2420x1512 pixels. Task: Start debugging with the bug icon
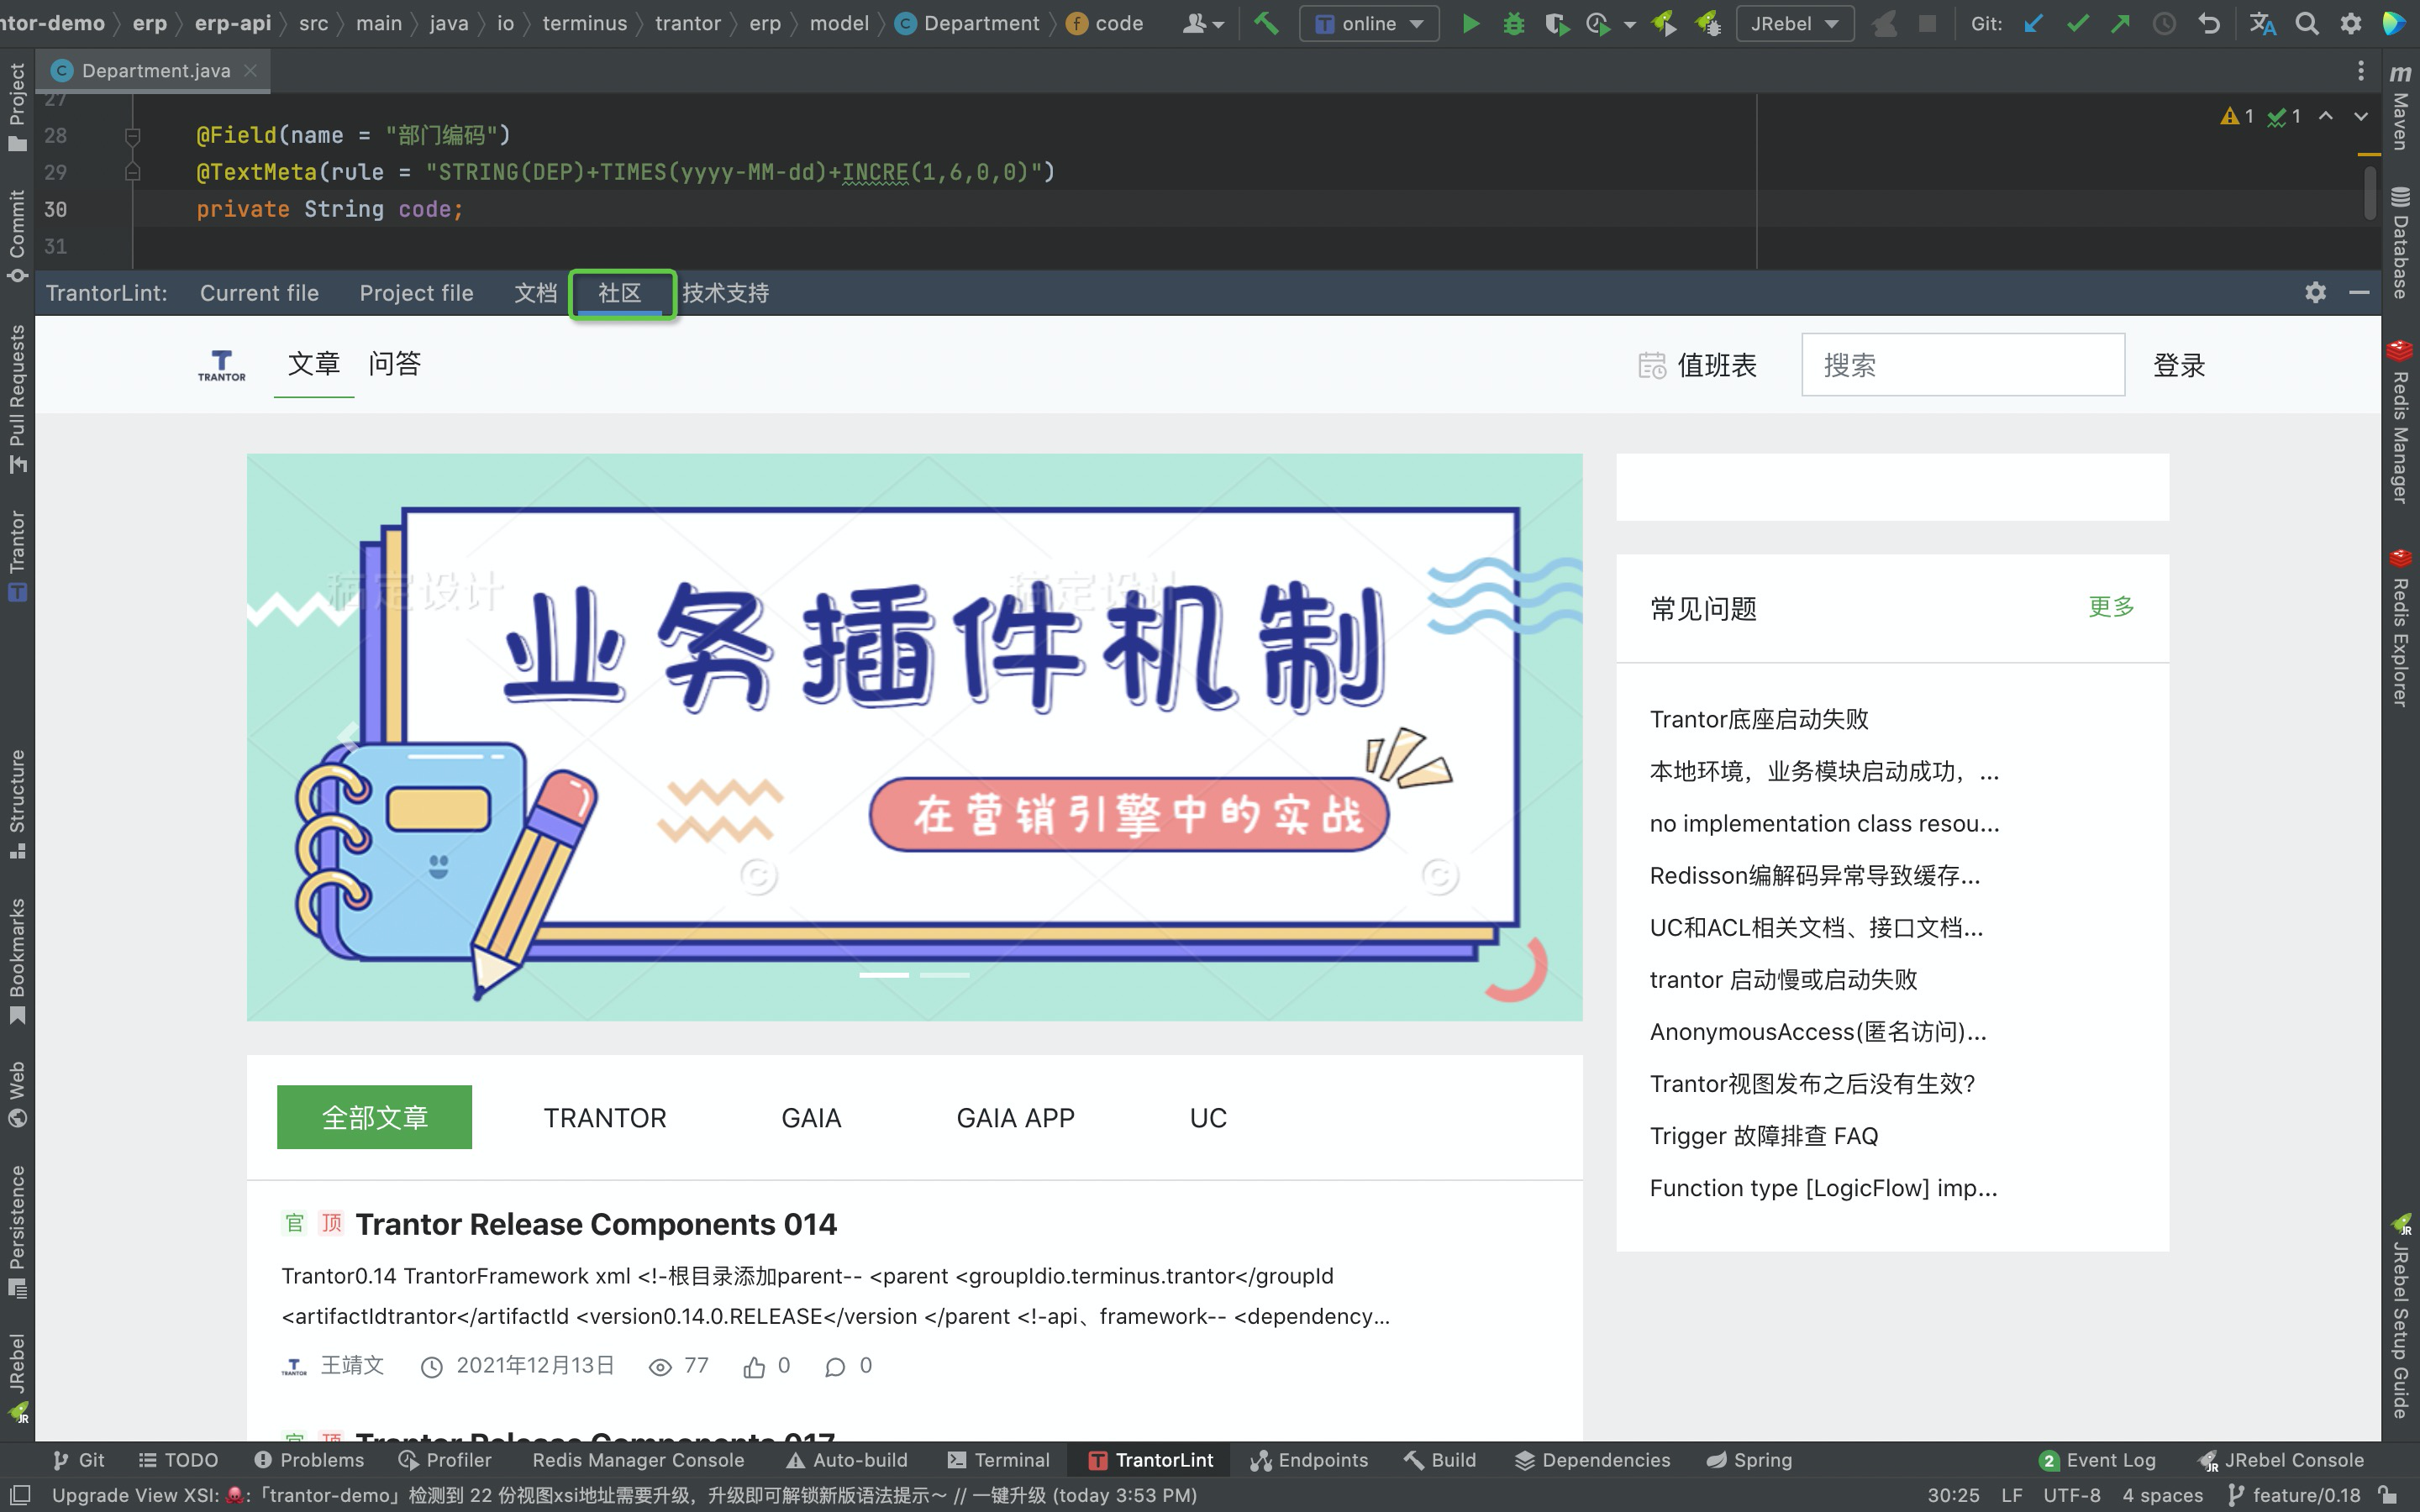[1513, 23]
